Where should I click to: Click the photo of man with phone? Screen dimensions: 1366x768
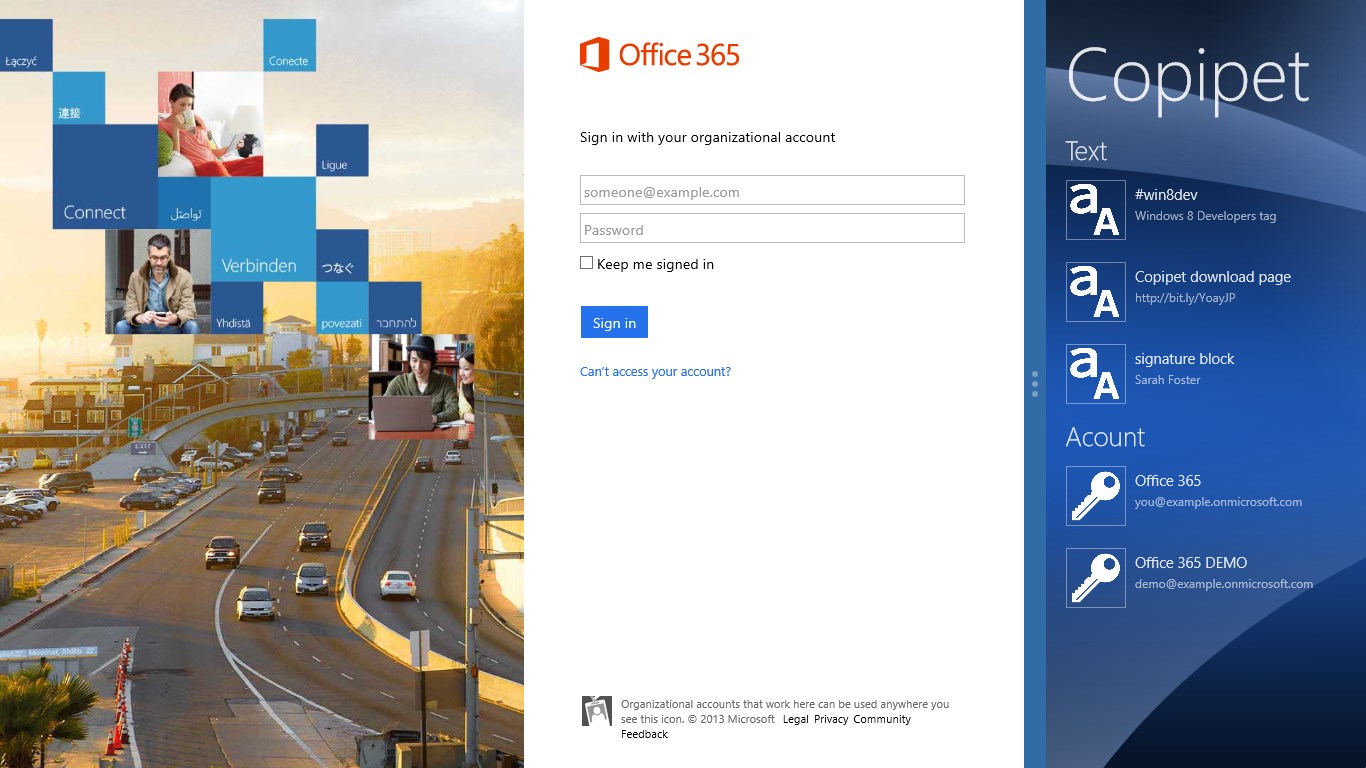[x=158, y=282]
